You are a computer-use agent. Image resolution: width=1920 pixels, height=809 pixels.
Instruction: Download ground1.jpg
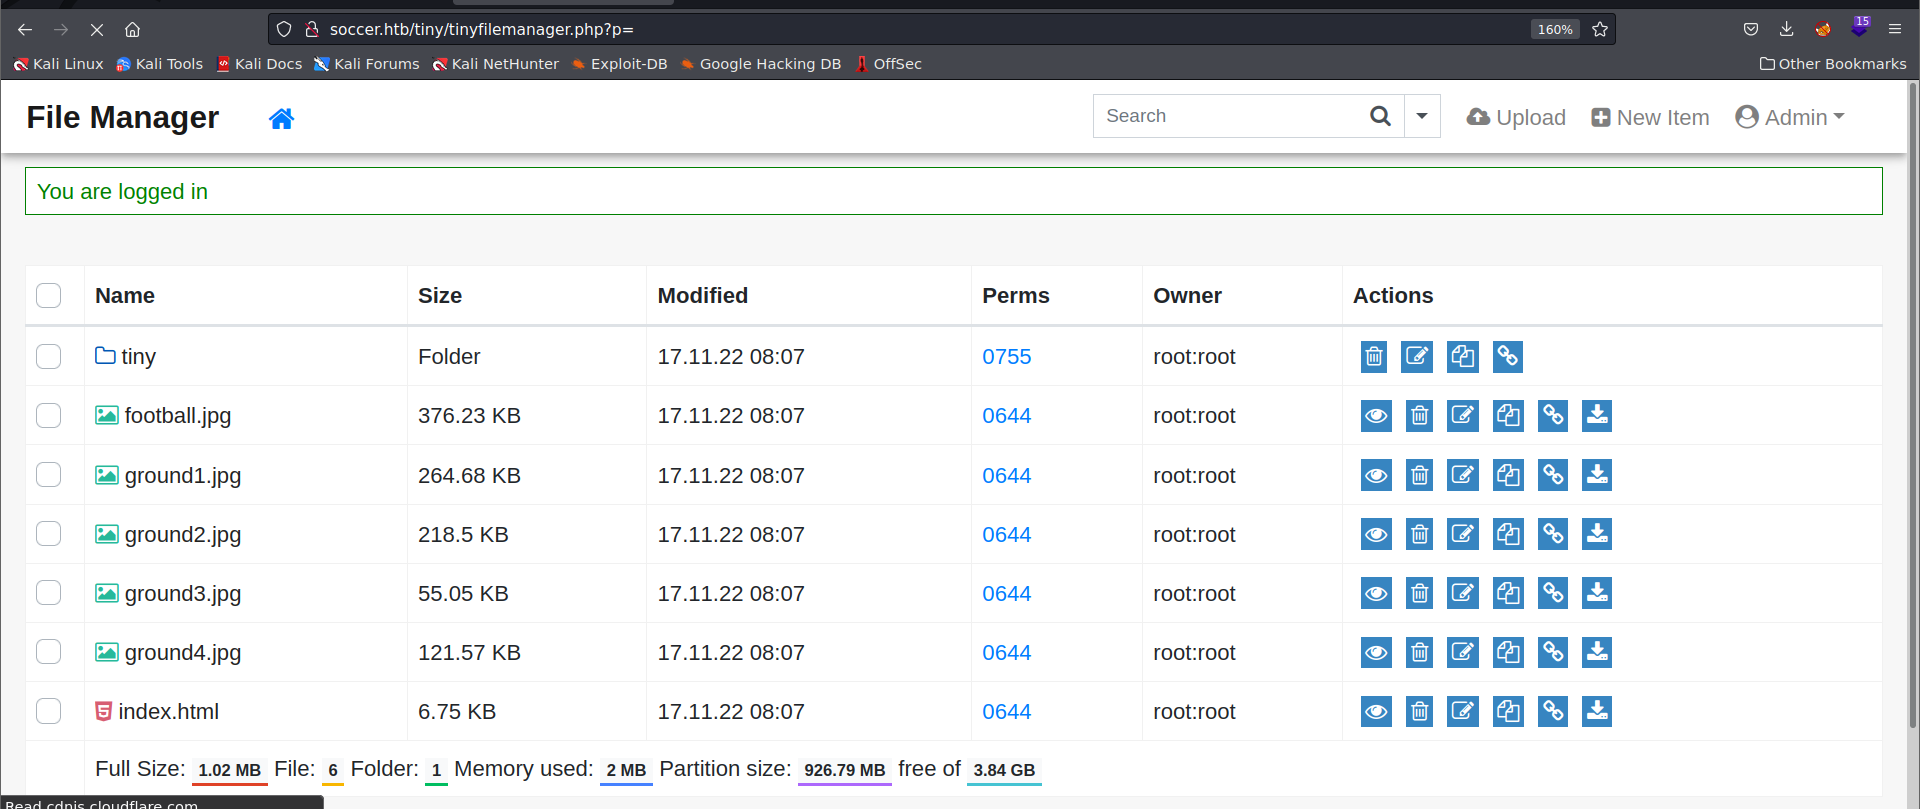tap(1597, 475)
